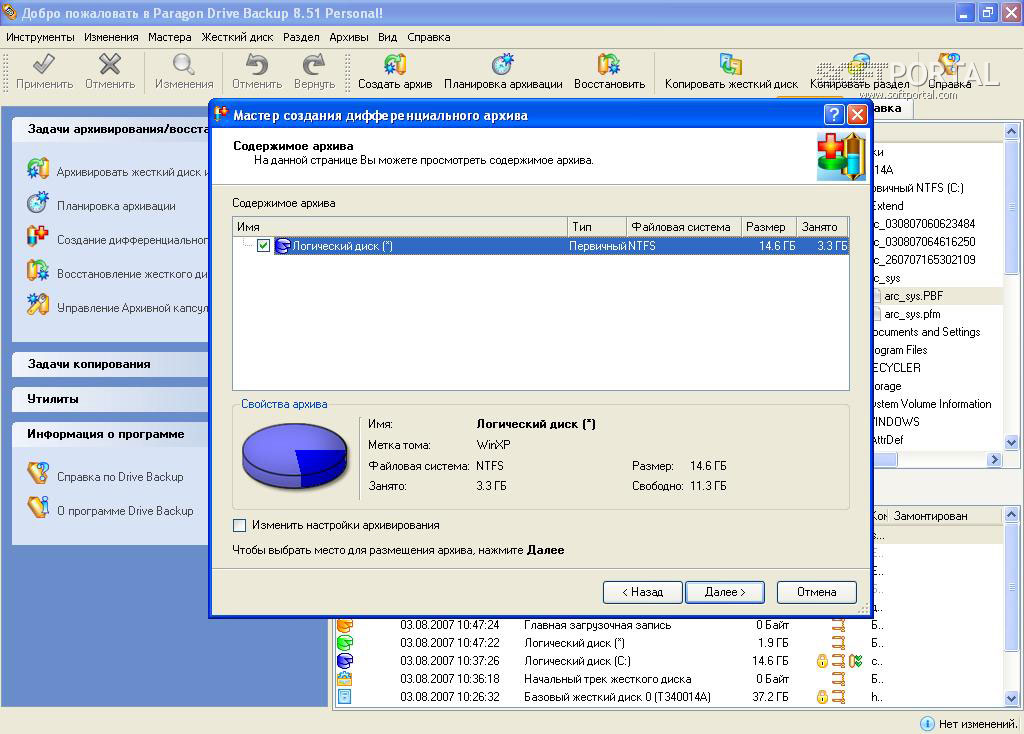Open the Инструменты menu
This screenshot has height=734, width=1024.
40,37
